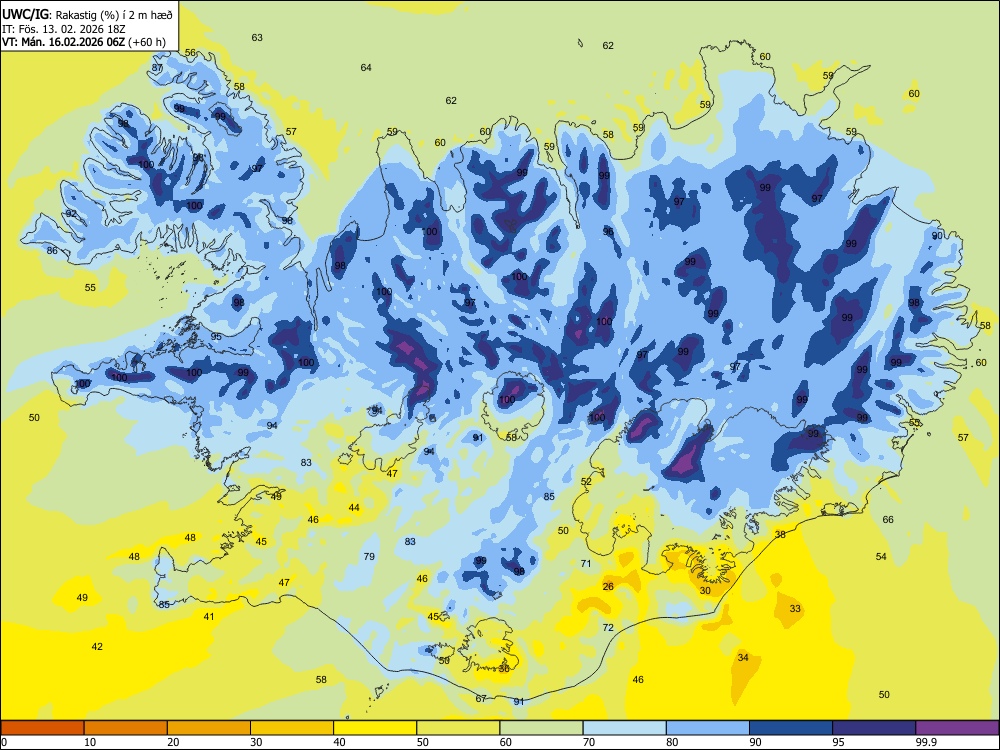
Task: Select the light blue 80–90 legend swatch
Action: click(x=707, y=728)
